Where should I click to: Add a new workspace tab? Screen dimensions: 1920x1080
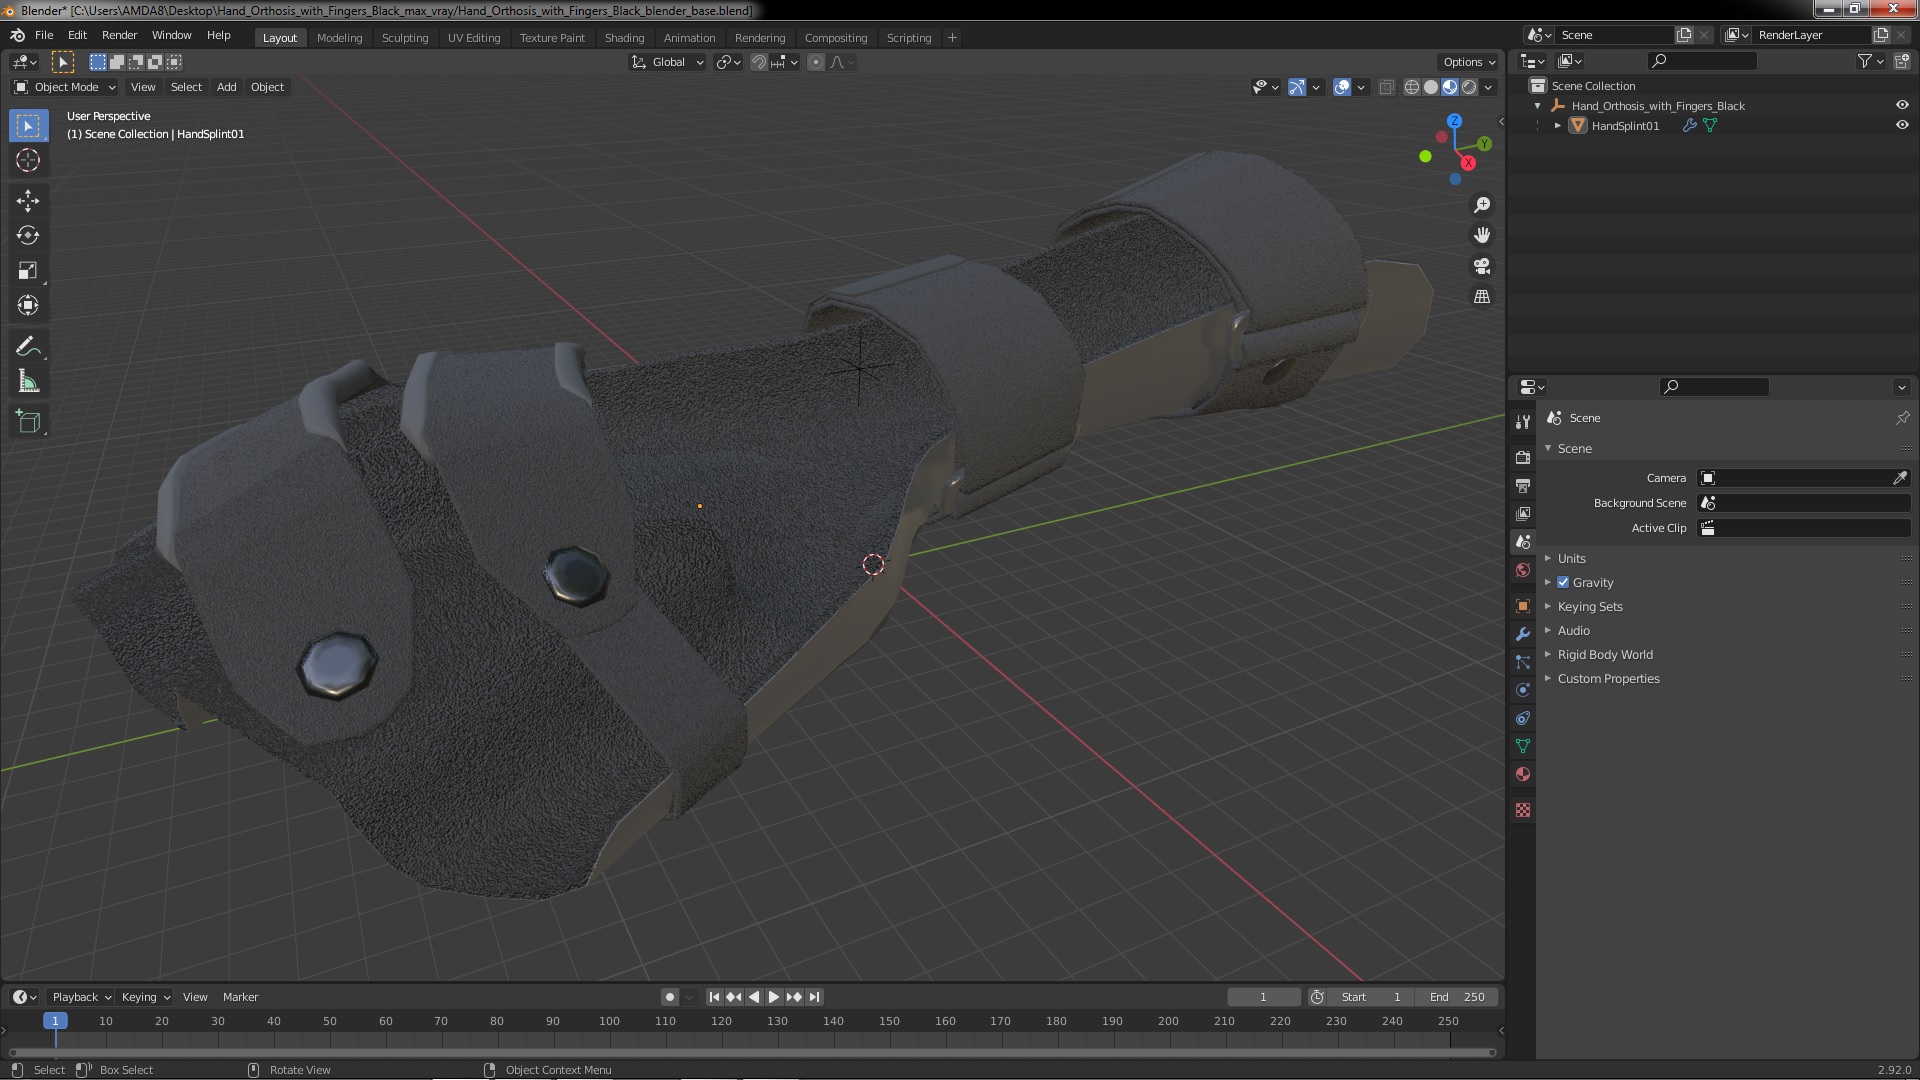[x=952, y=38]
